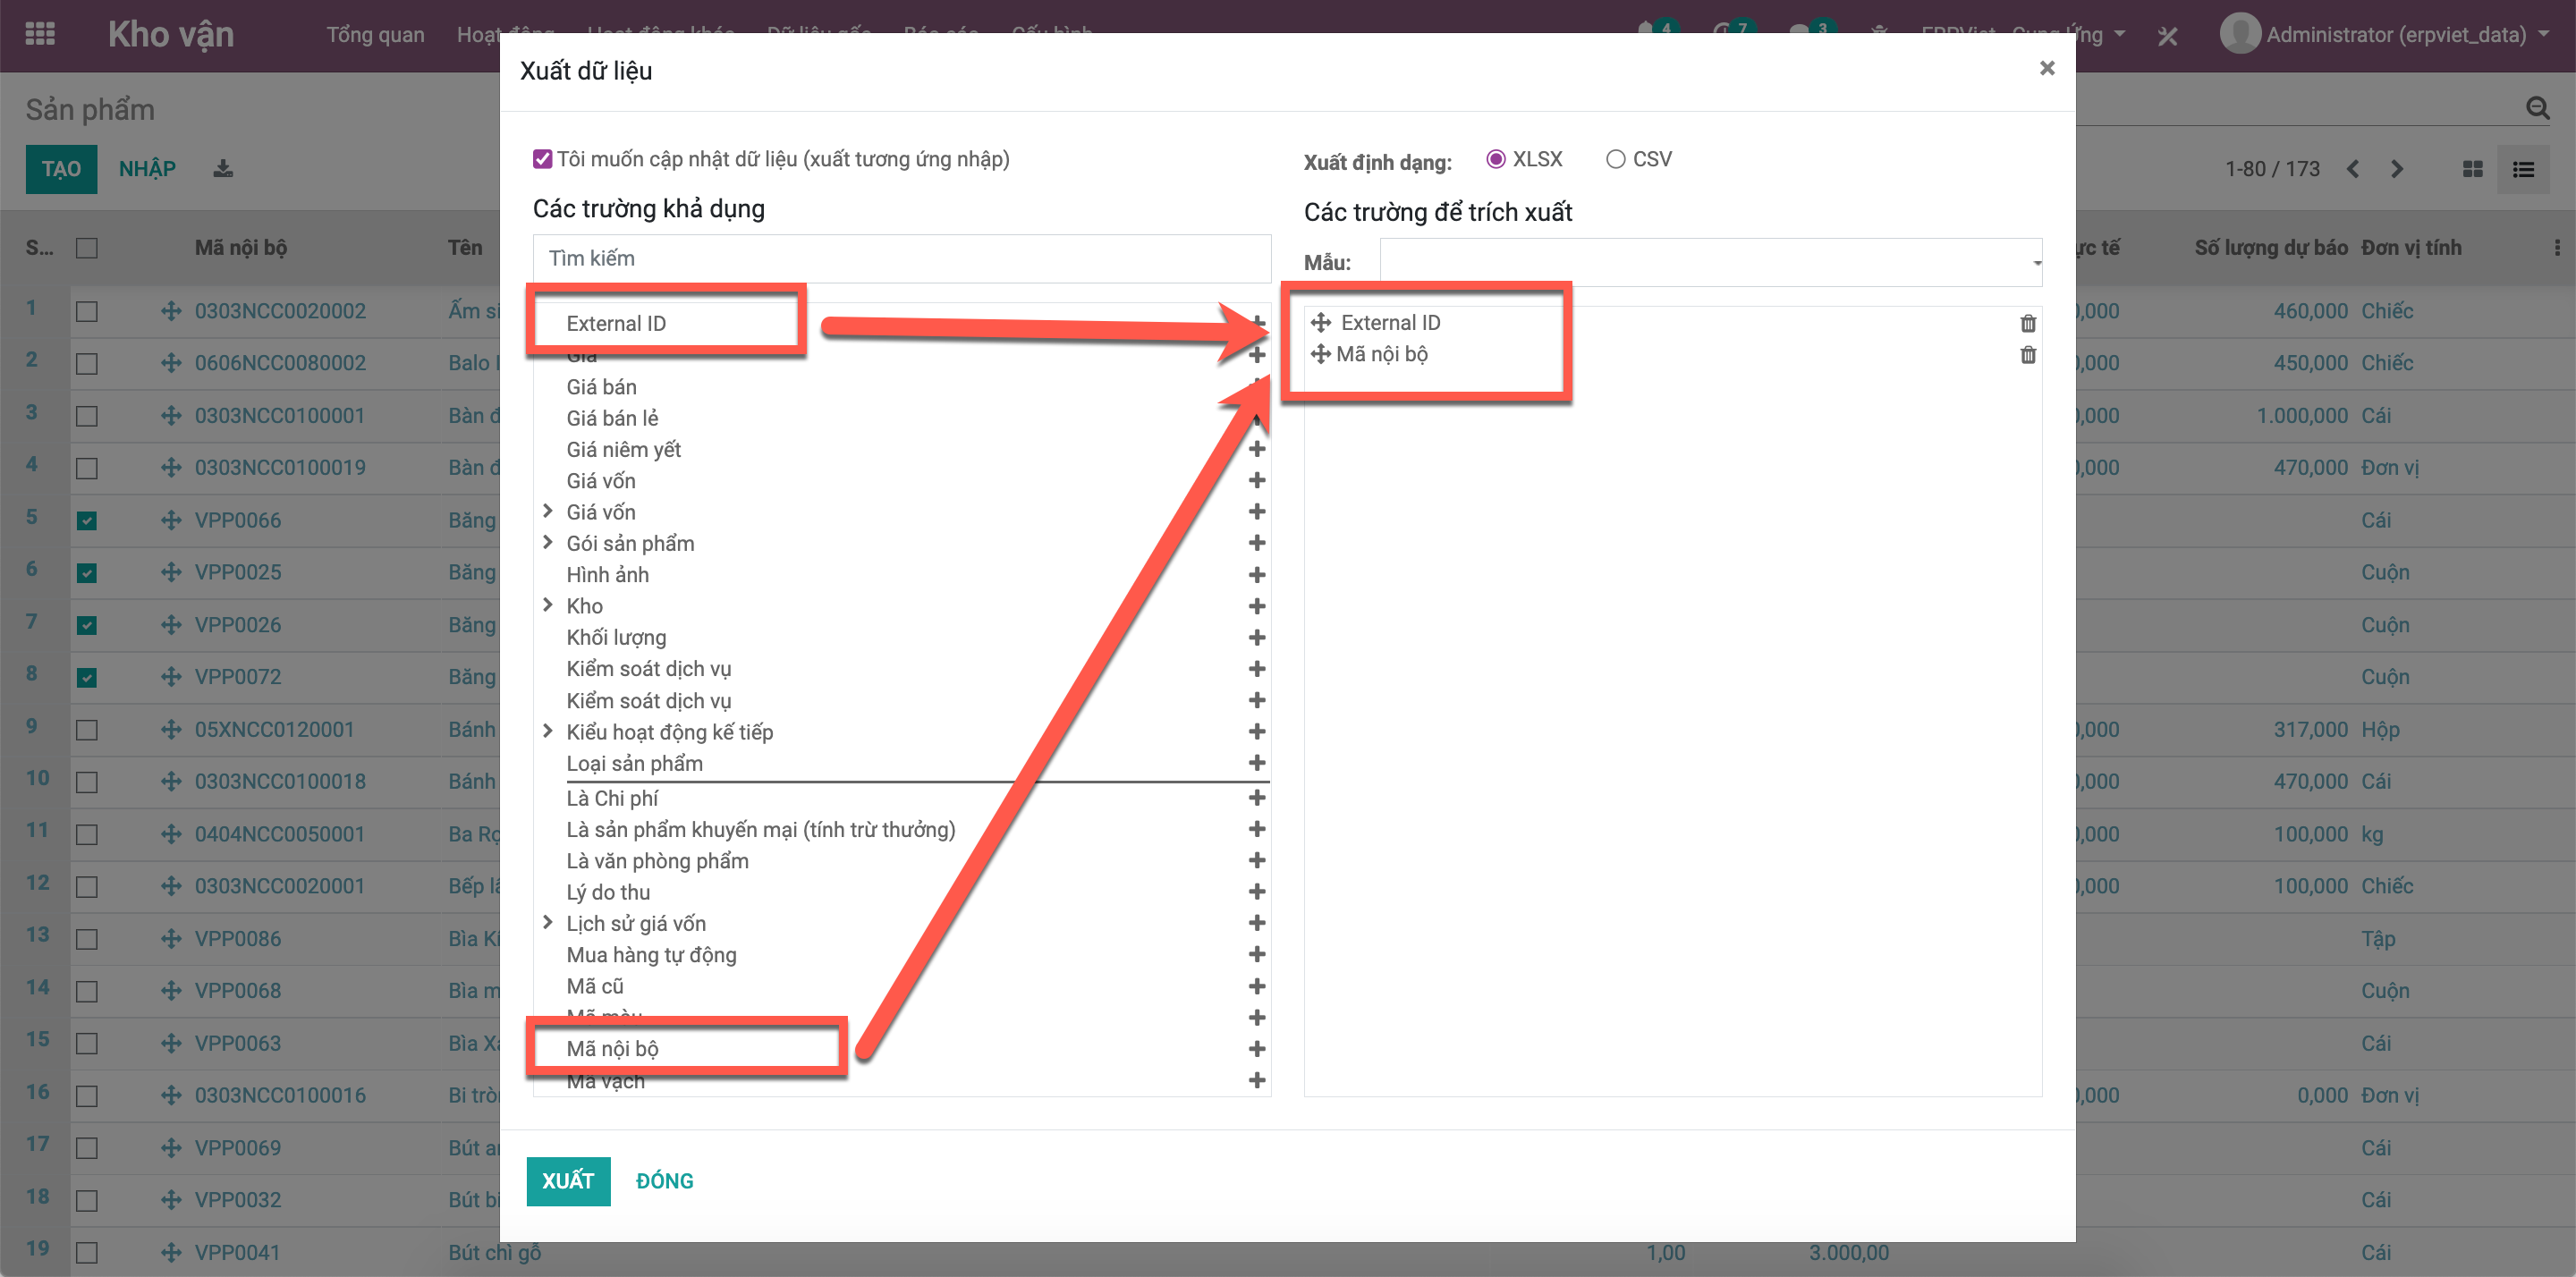Screen dimensions: 2576x1277
Task: Expand Gói sản phẩm field group
Action: pos(548,542)
